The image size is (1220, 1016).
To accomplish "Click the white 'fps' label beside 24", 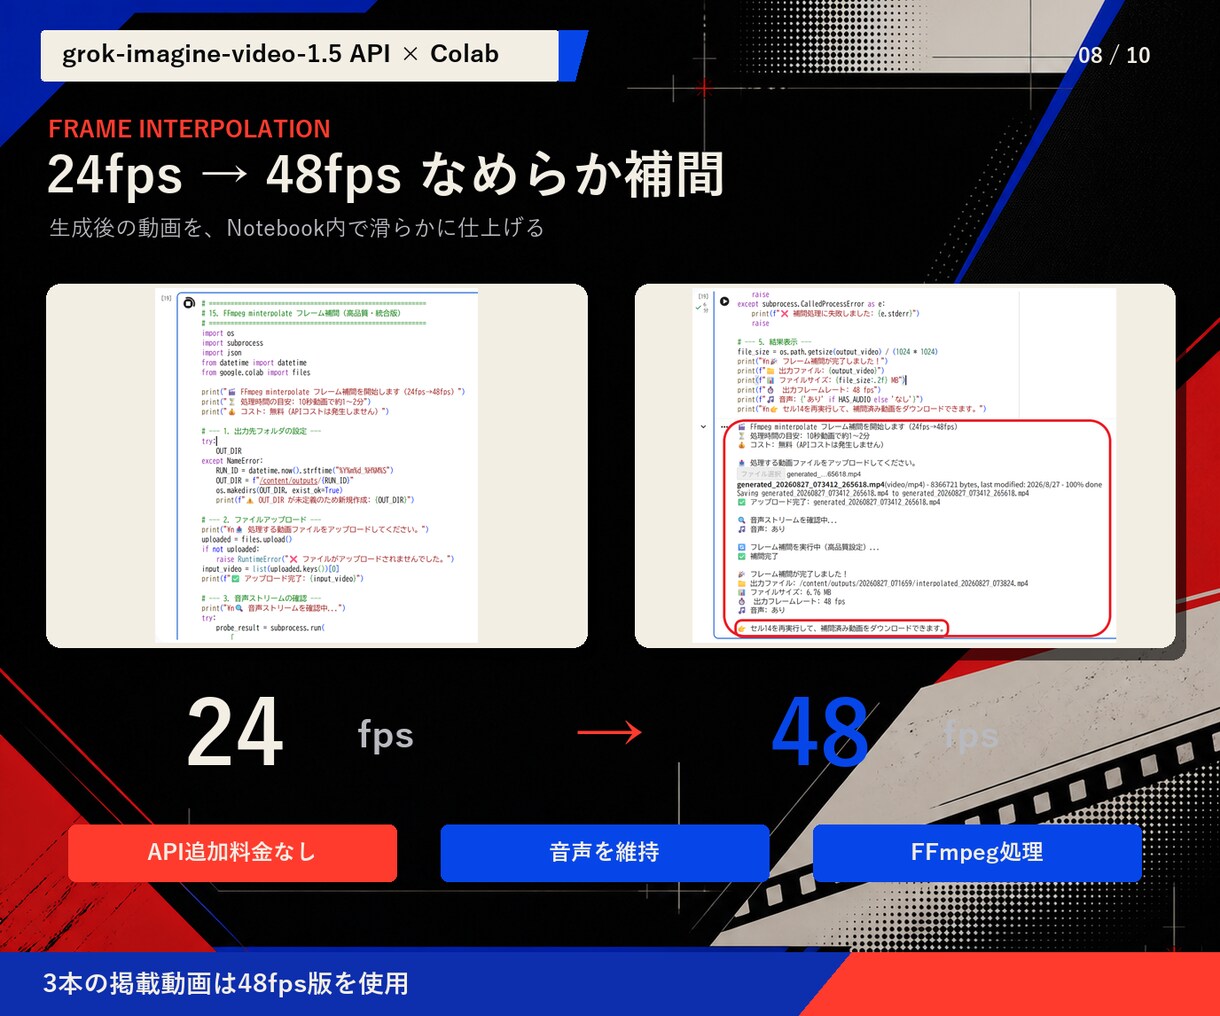I will point(386,736).
